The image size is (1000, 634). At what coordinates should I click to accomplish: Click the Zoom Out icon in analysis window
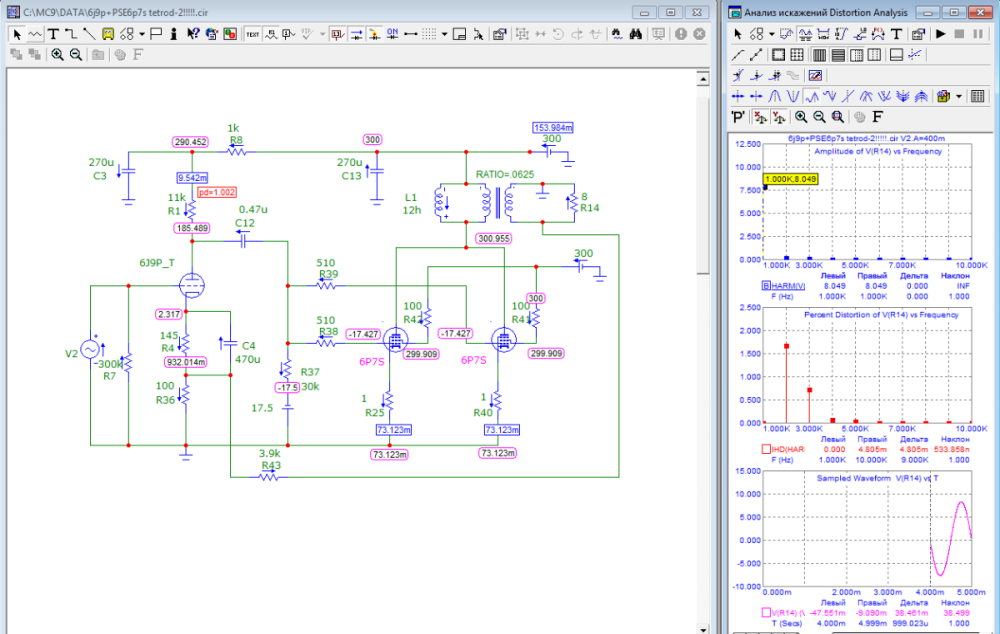pos(820,117)
